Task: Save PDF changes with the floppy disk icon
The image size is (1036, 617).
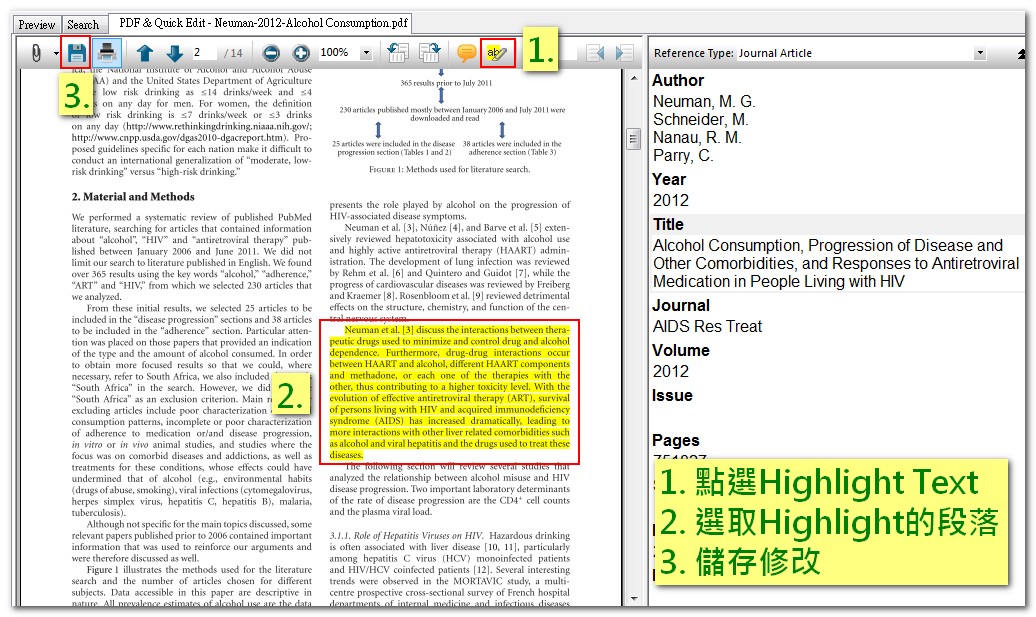Action: click(76, 52)
